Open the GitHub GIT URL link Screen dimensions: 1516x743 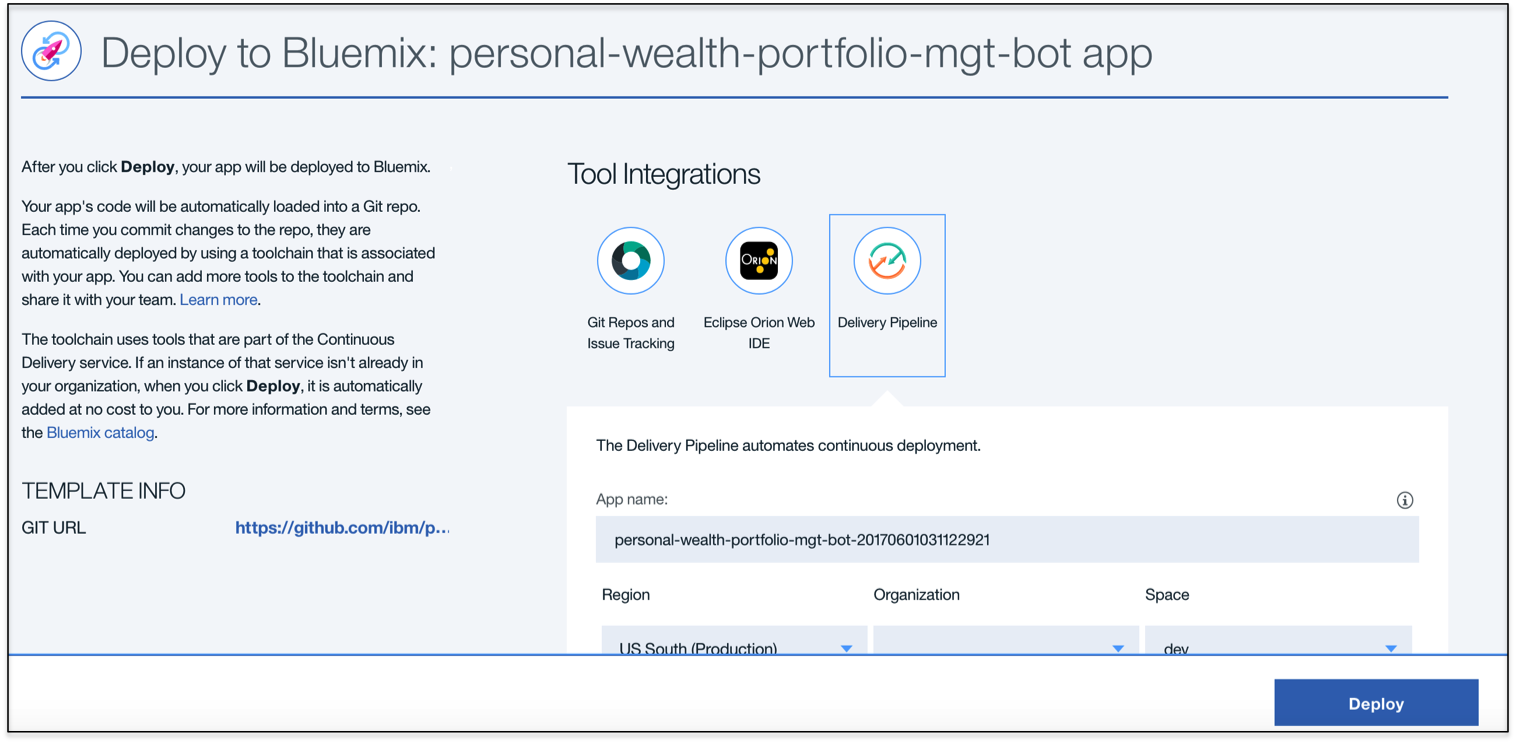pyautogui.click(x=342, y=528)
